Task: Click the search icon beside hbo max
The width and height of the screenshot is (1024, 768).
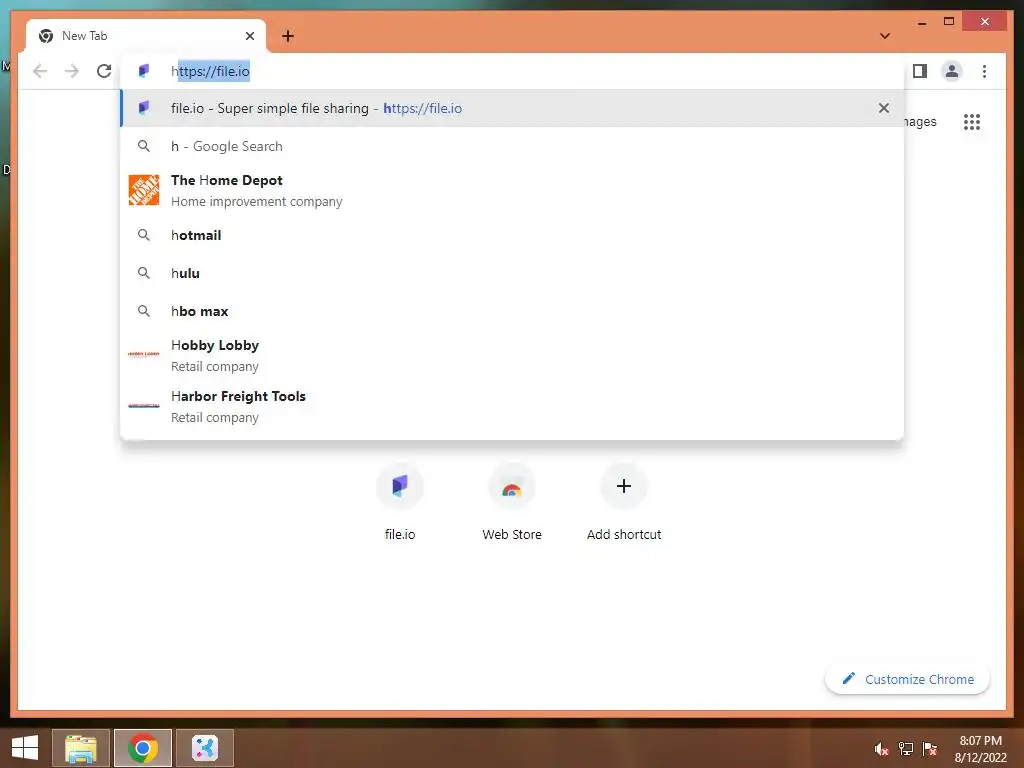Action: 144,310
